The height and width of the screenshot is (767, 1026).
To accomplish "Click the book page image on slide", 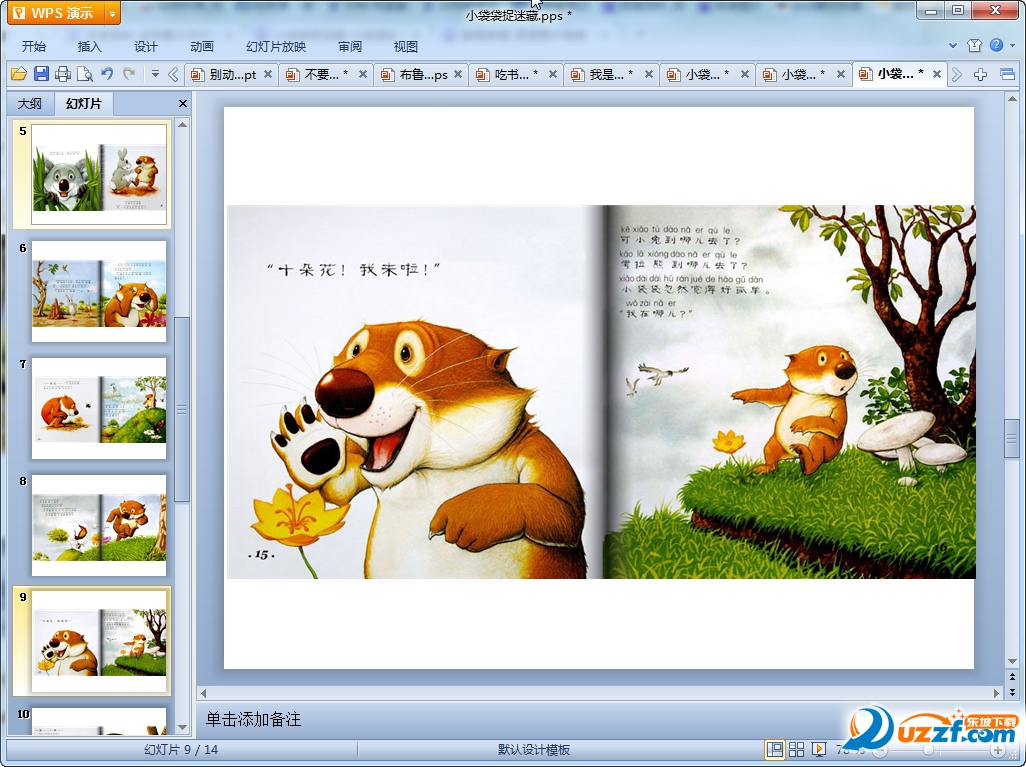I will pyautogui.click(x=601, y=392).
